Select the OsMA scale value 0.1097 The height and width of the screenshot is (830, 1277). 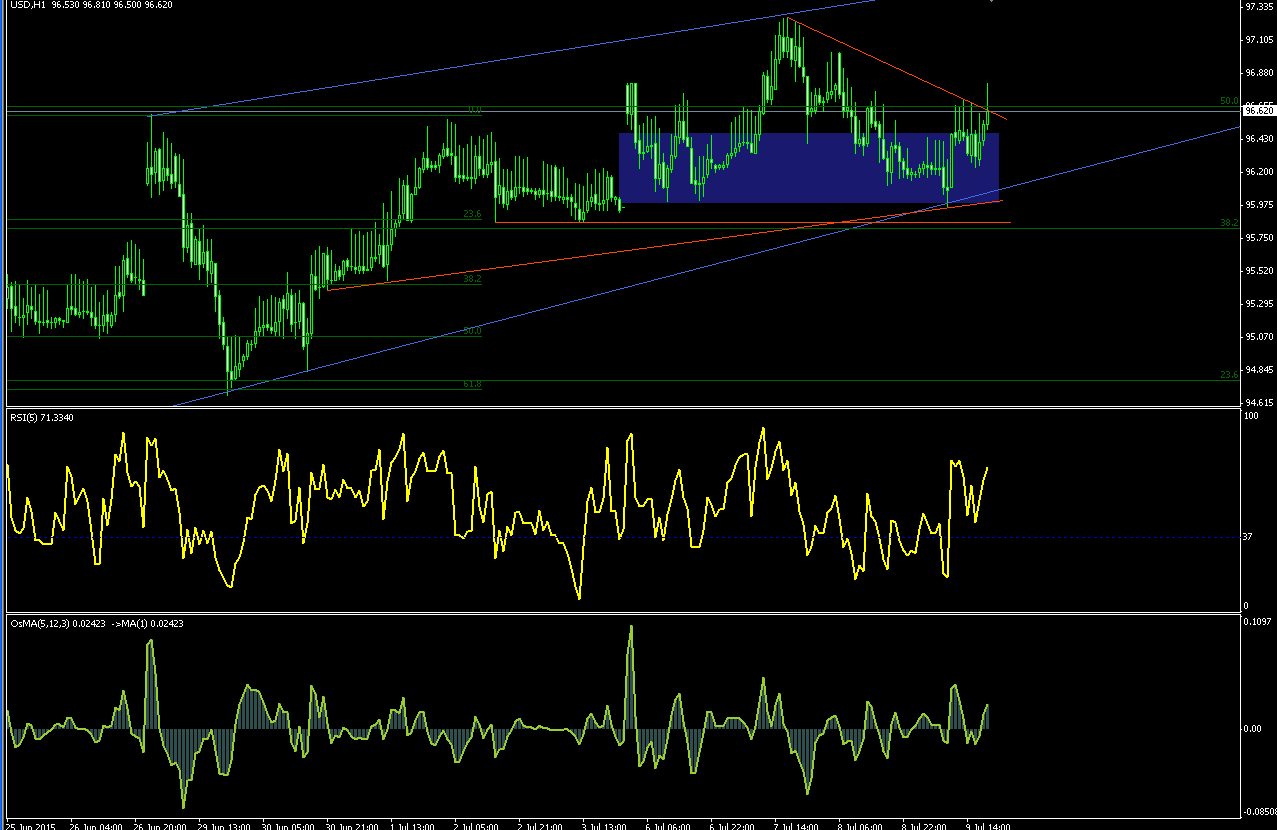tap(1257, 622)
